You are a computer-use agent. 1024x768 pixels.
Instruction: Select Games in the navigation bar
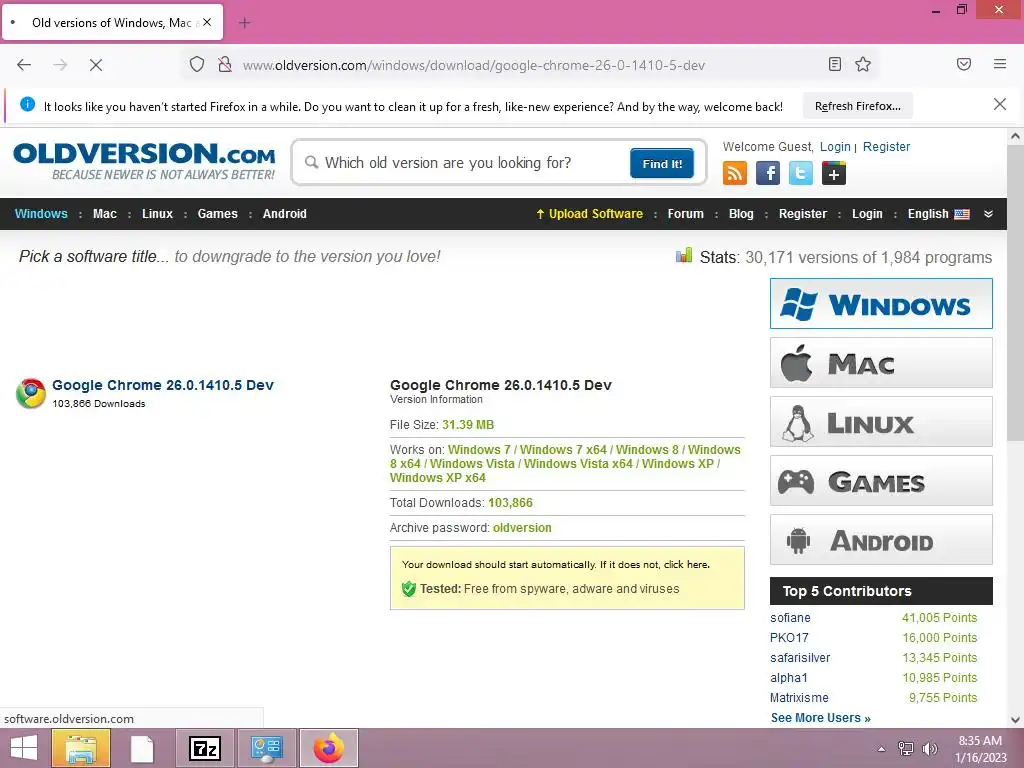(x=217, y=214)
